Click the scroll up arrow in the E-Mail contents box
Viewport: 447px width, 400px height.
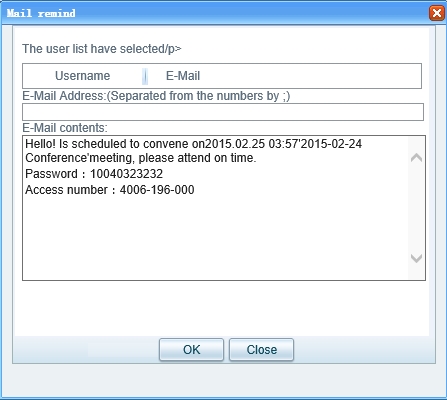pyautogui.click(x=416, y=157)
